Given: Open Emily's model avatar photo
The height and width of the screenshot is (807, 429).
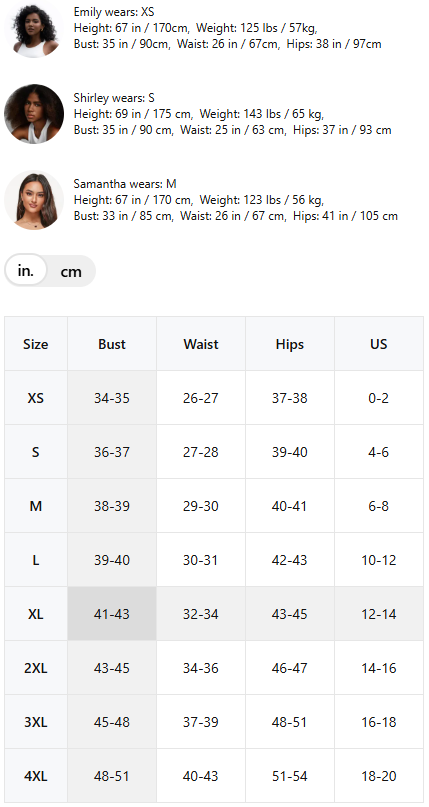Looking at the screenshot, I should click(33, 28).
